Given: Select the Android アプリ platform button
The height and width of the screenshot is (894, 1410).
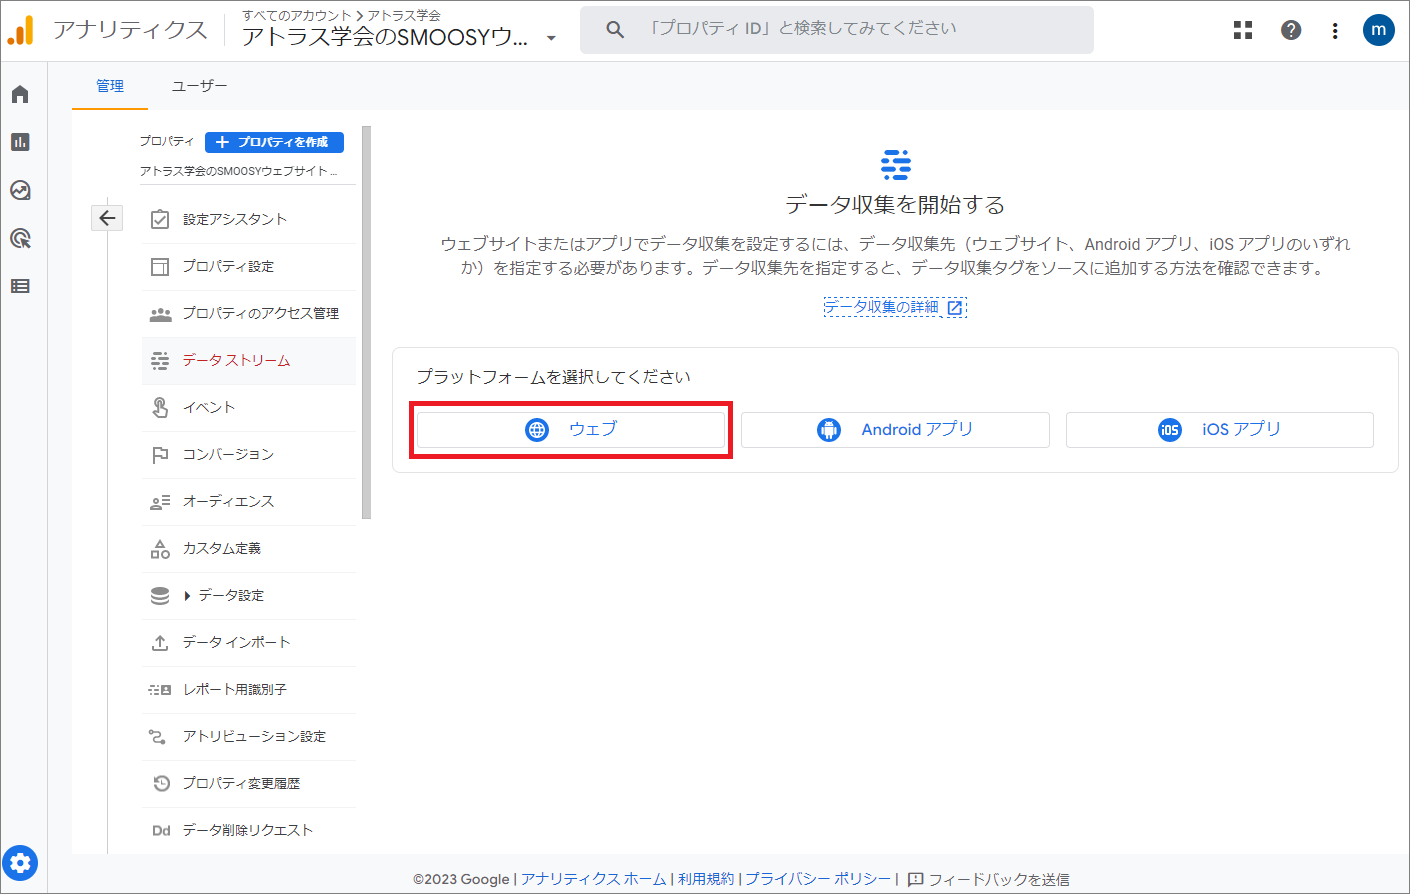Looking at the screenshot, I should tap(895, 429).
